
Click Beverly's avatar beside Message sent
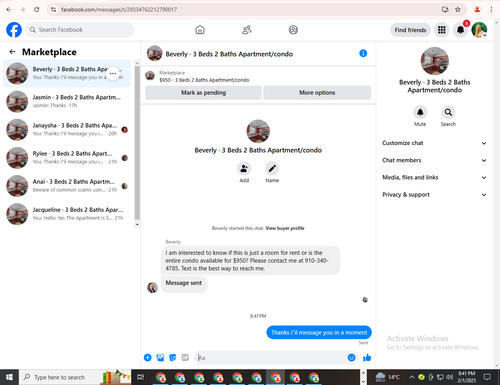pyautogui.click(x=152, y=287)
